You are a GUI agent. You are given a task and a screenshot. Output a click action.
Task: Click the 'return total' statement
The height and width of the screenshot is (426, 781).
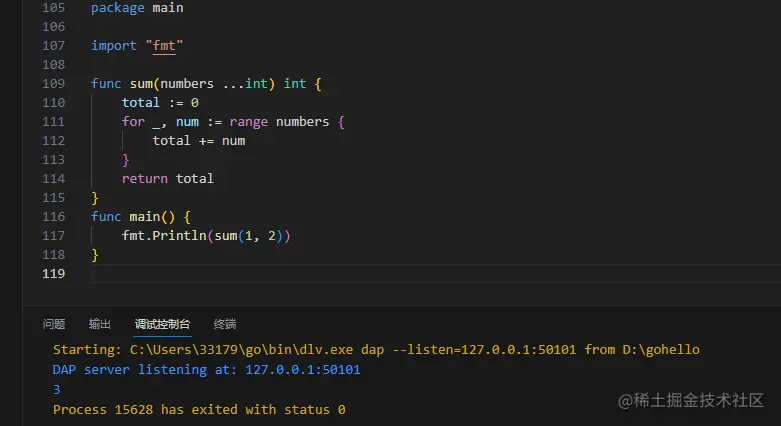(168, 179)
